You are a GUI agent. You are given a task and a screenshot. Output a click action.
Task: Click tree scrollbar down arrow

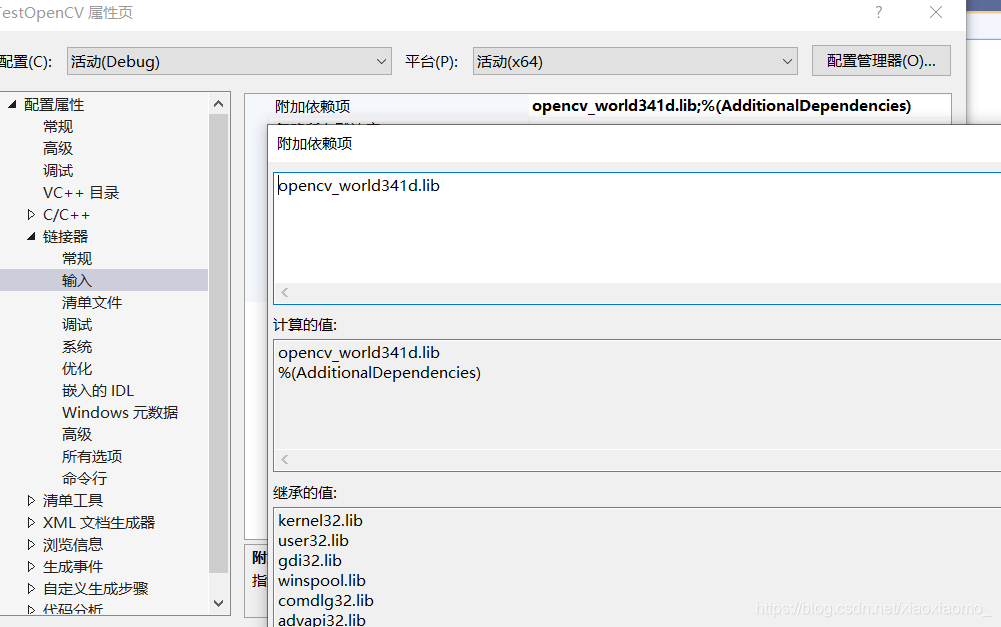coord(218,603)
